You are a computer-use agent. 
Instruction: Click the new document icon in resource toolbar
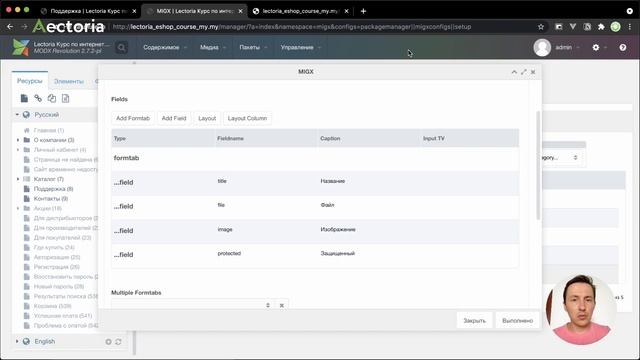(x=24, y=98)
